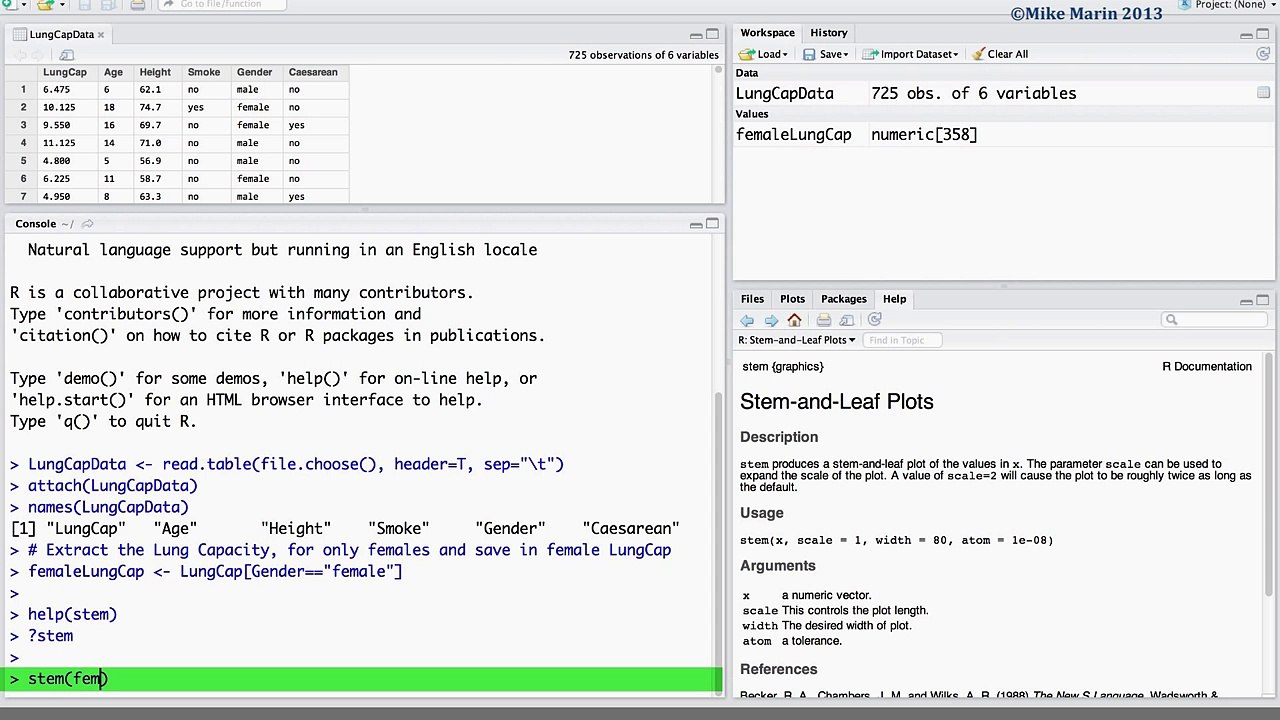Screen dimensions: 1280x720
Task: Click the stem(fem console input line
Action: coord(364,679)
